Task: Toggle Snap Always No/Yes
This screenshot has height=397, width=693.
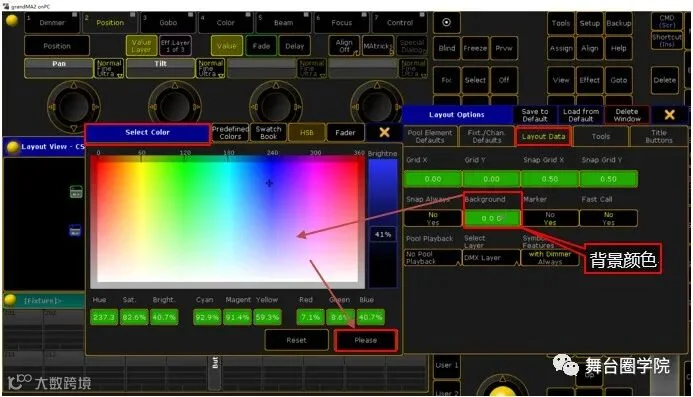Action: (433, 218)
